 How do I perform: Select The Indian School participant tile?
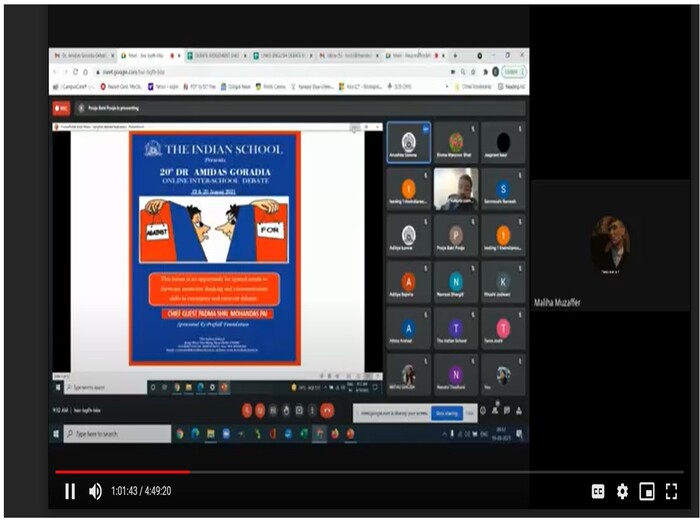[455, 329]
